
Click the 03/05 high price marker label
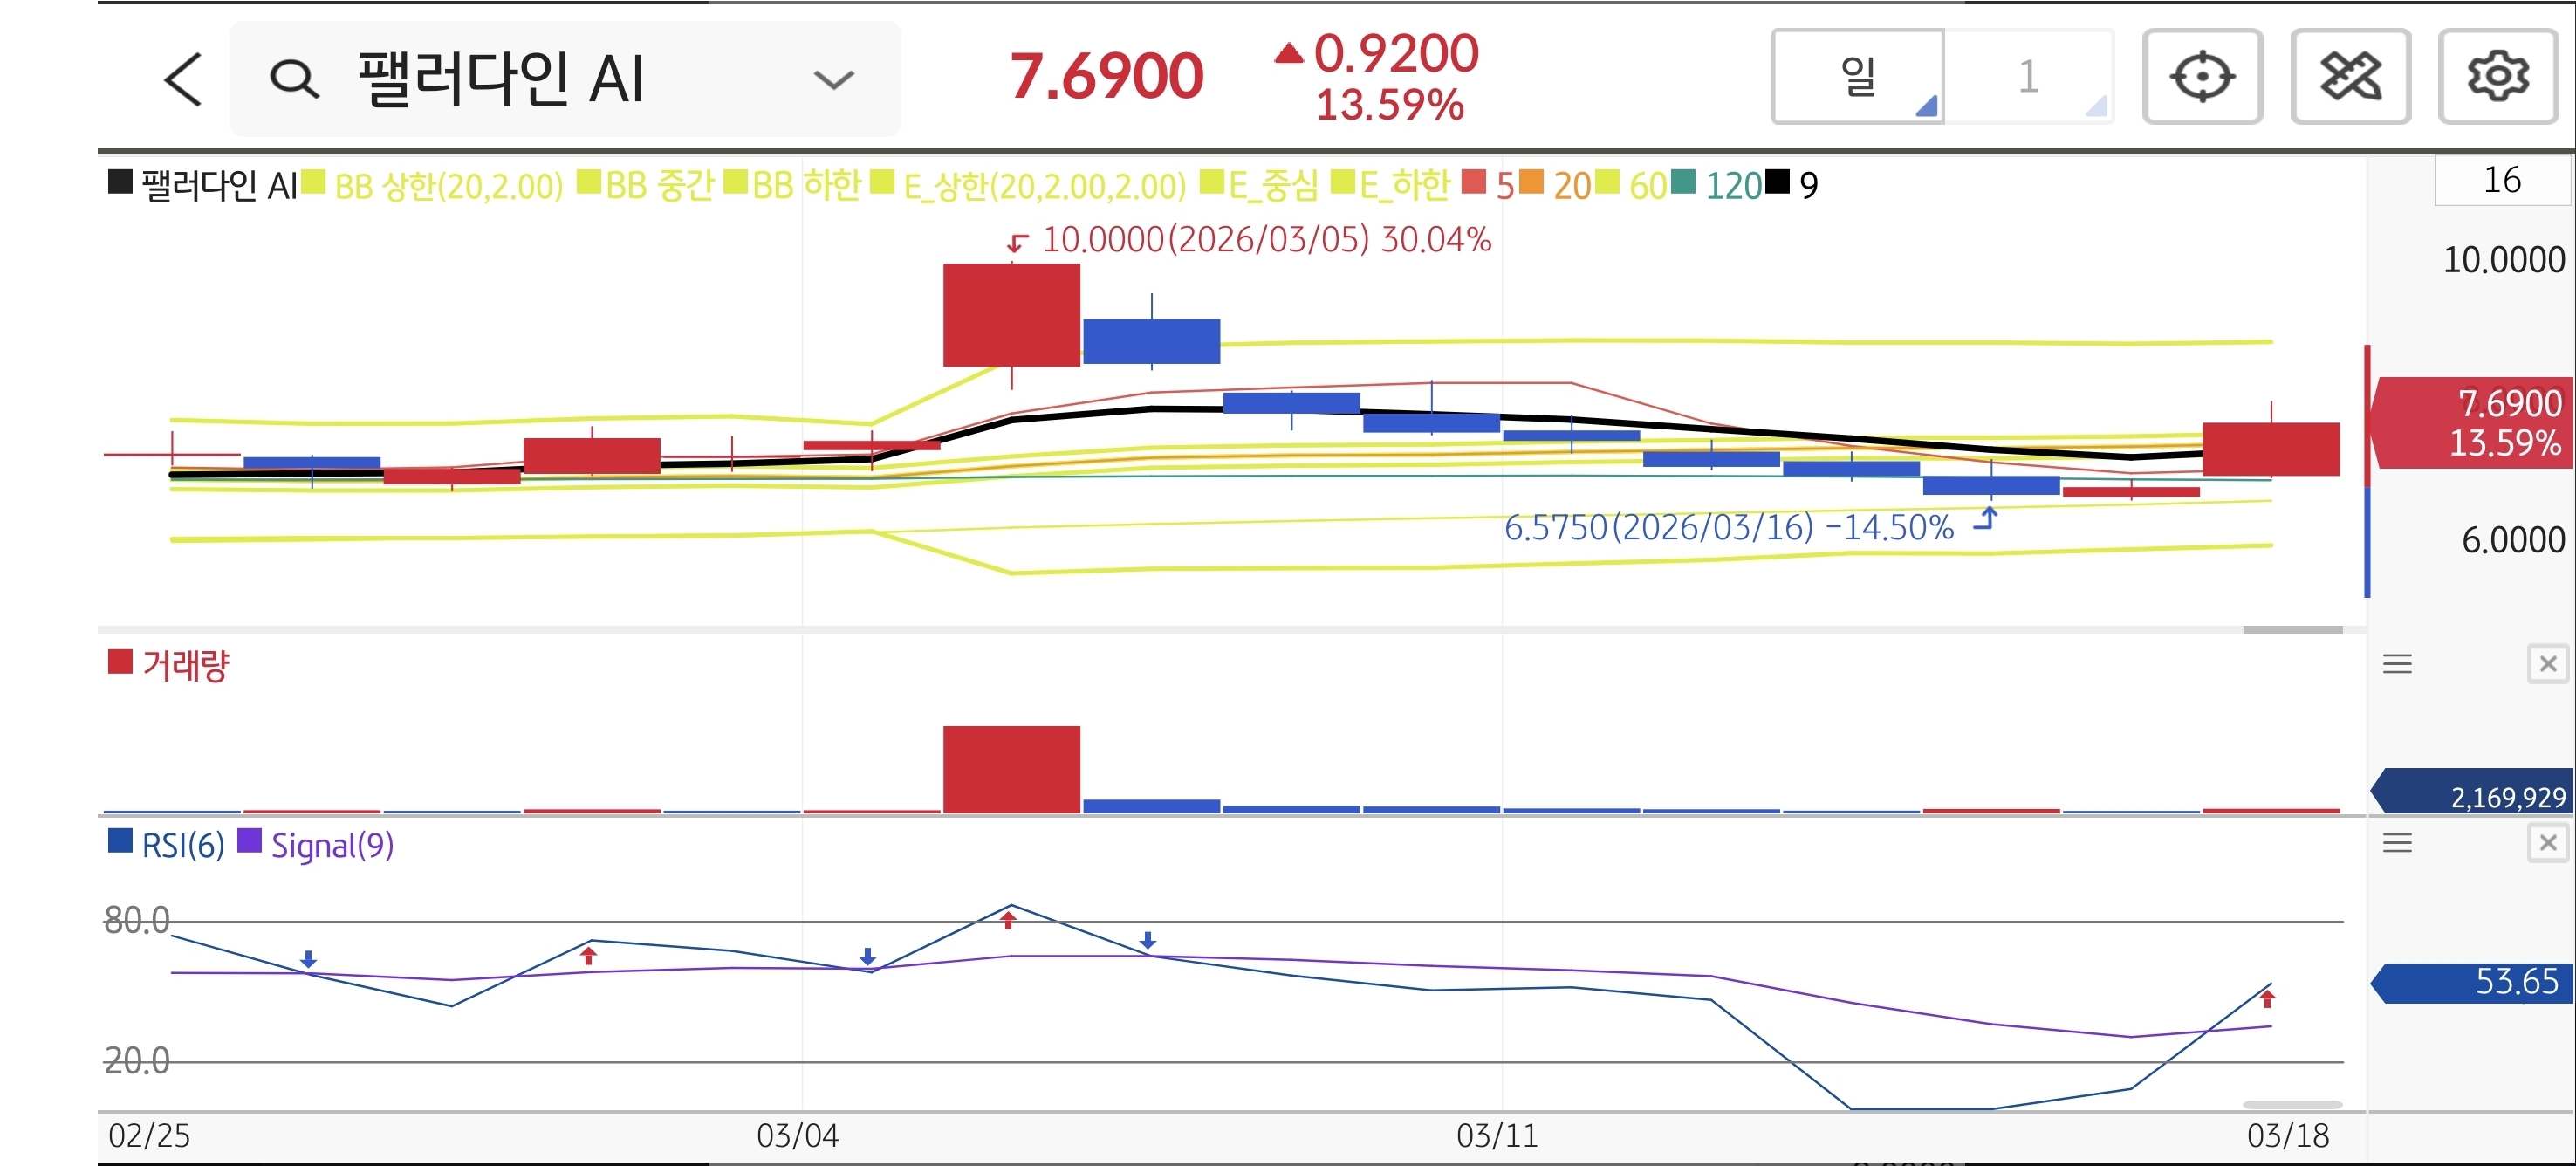click(1265, 240)
